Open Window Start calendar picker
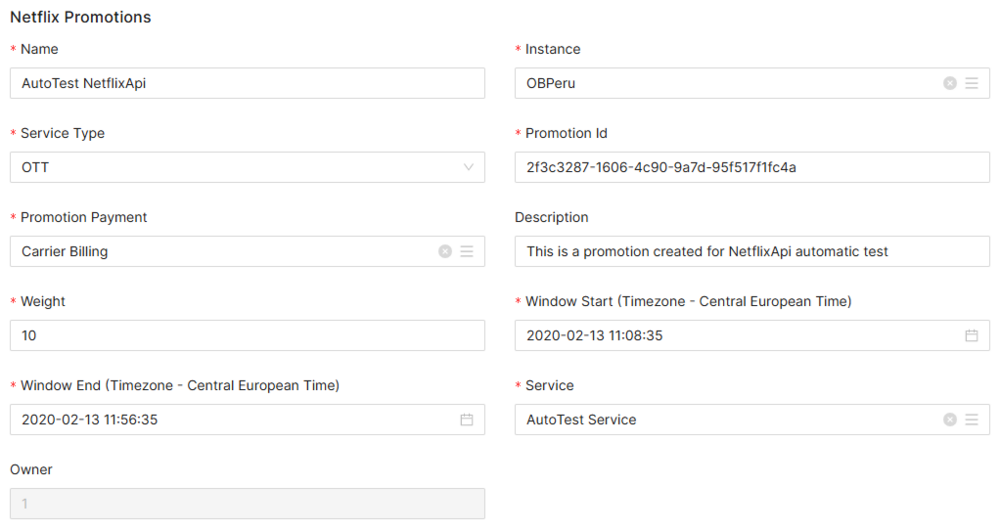The width and height of the screenshot is (1000, 531). pyautogui.click(x=971, y=335)
